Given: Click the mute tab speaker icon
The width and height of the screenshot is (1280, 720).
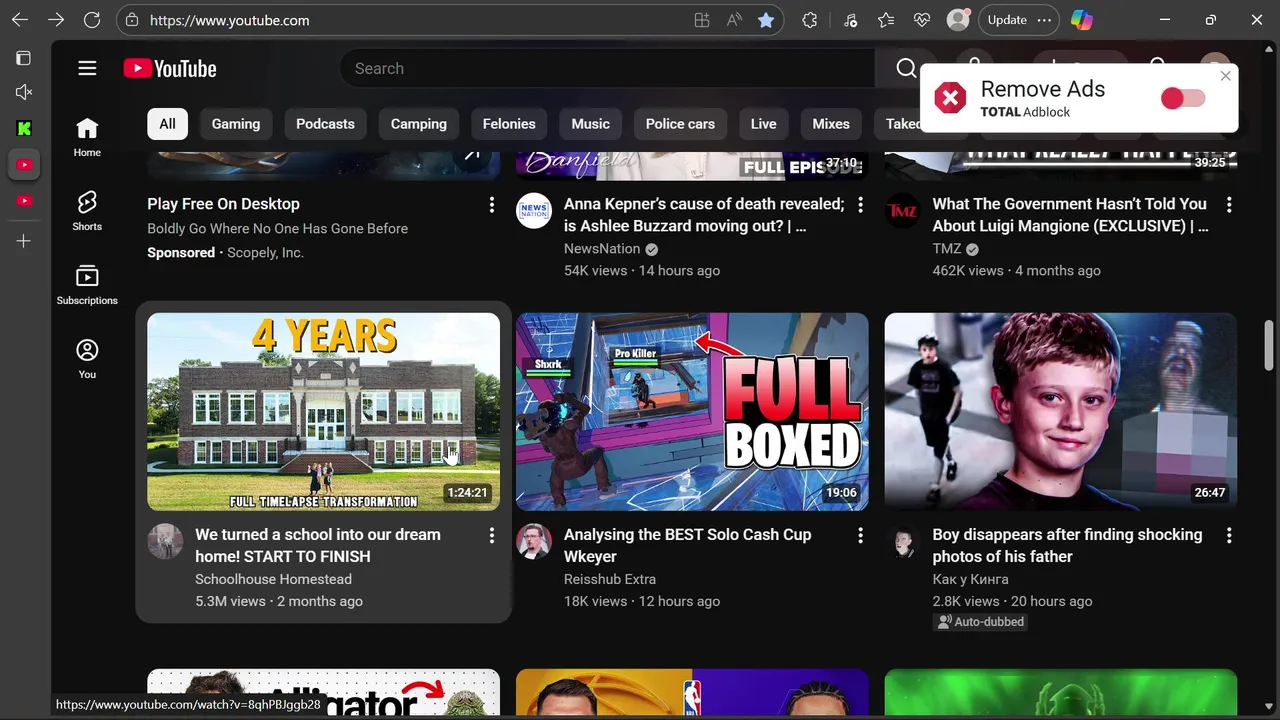Looking at the screenshot, I should click(x=24, y=92).
